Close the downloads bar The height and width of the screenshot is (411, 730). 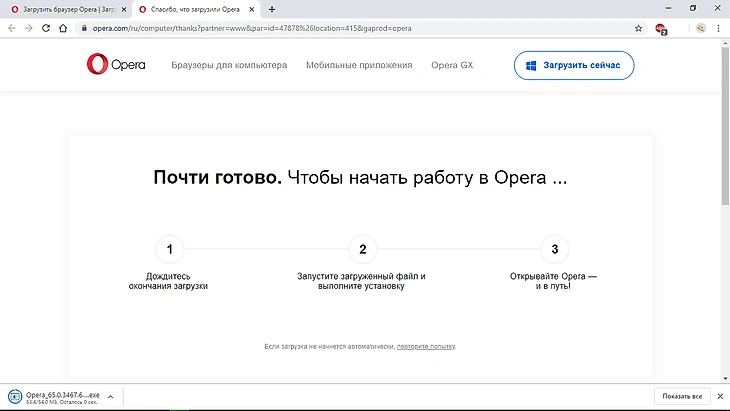click(720, 396)
